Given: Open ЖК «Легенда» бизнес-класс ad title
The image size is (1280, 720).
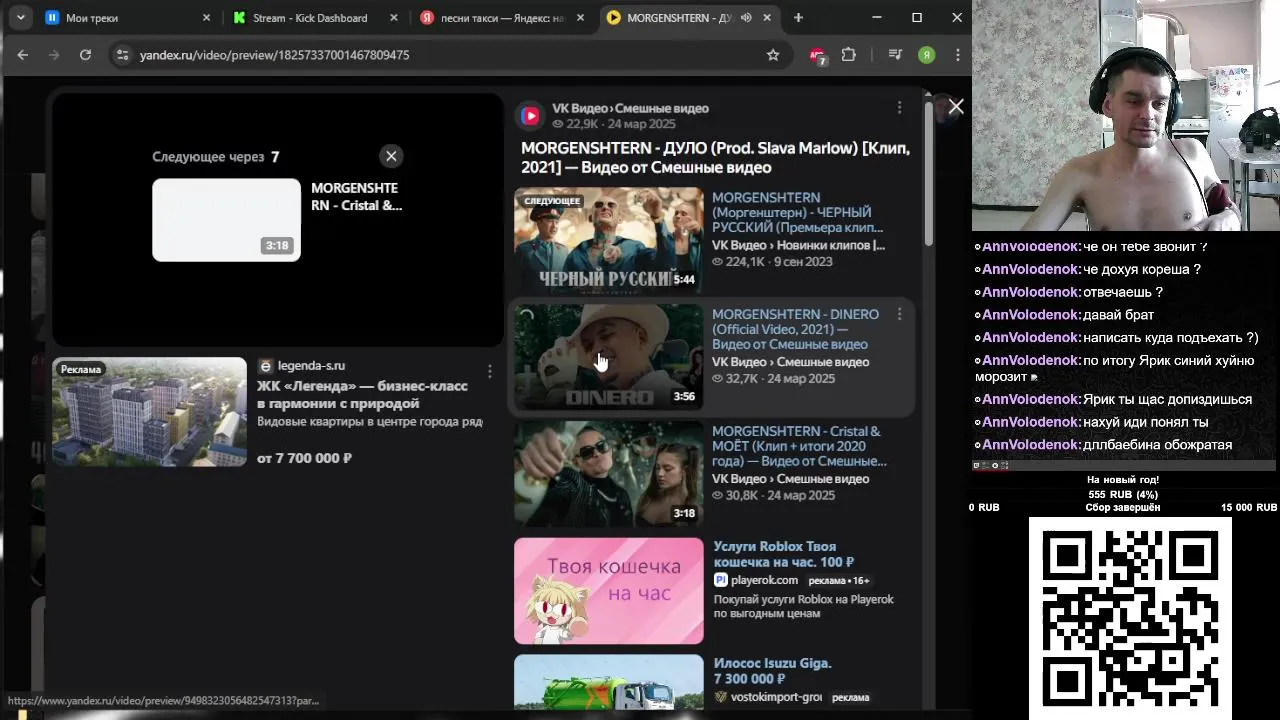Looking at the screenshot, I should tap(362, 395).
